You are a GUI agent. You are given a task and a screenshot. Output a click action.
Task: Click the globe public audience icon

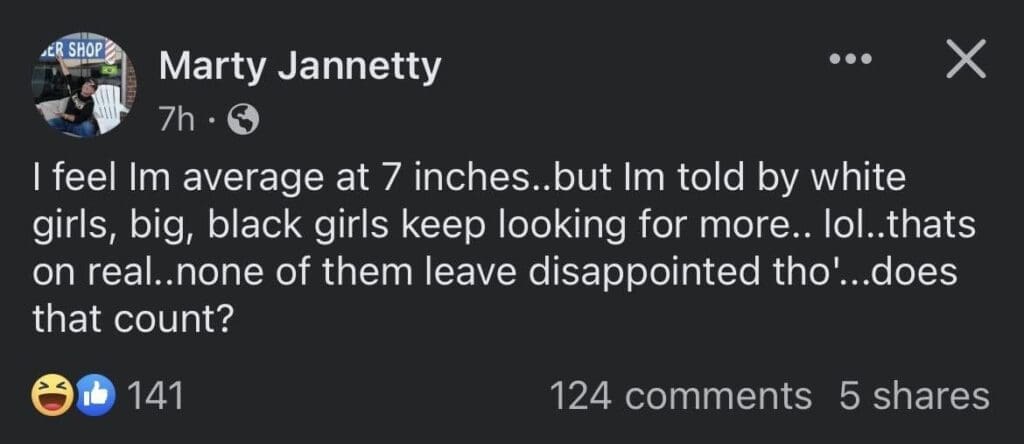[x=243, y=121]
